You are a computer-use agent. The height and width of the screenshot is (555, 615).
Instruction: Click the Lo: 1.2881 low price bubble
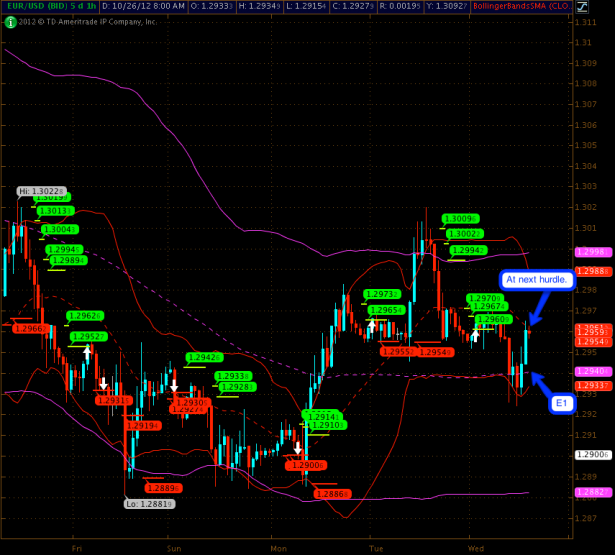point(145,503)
